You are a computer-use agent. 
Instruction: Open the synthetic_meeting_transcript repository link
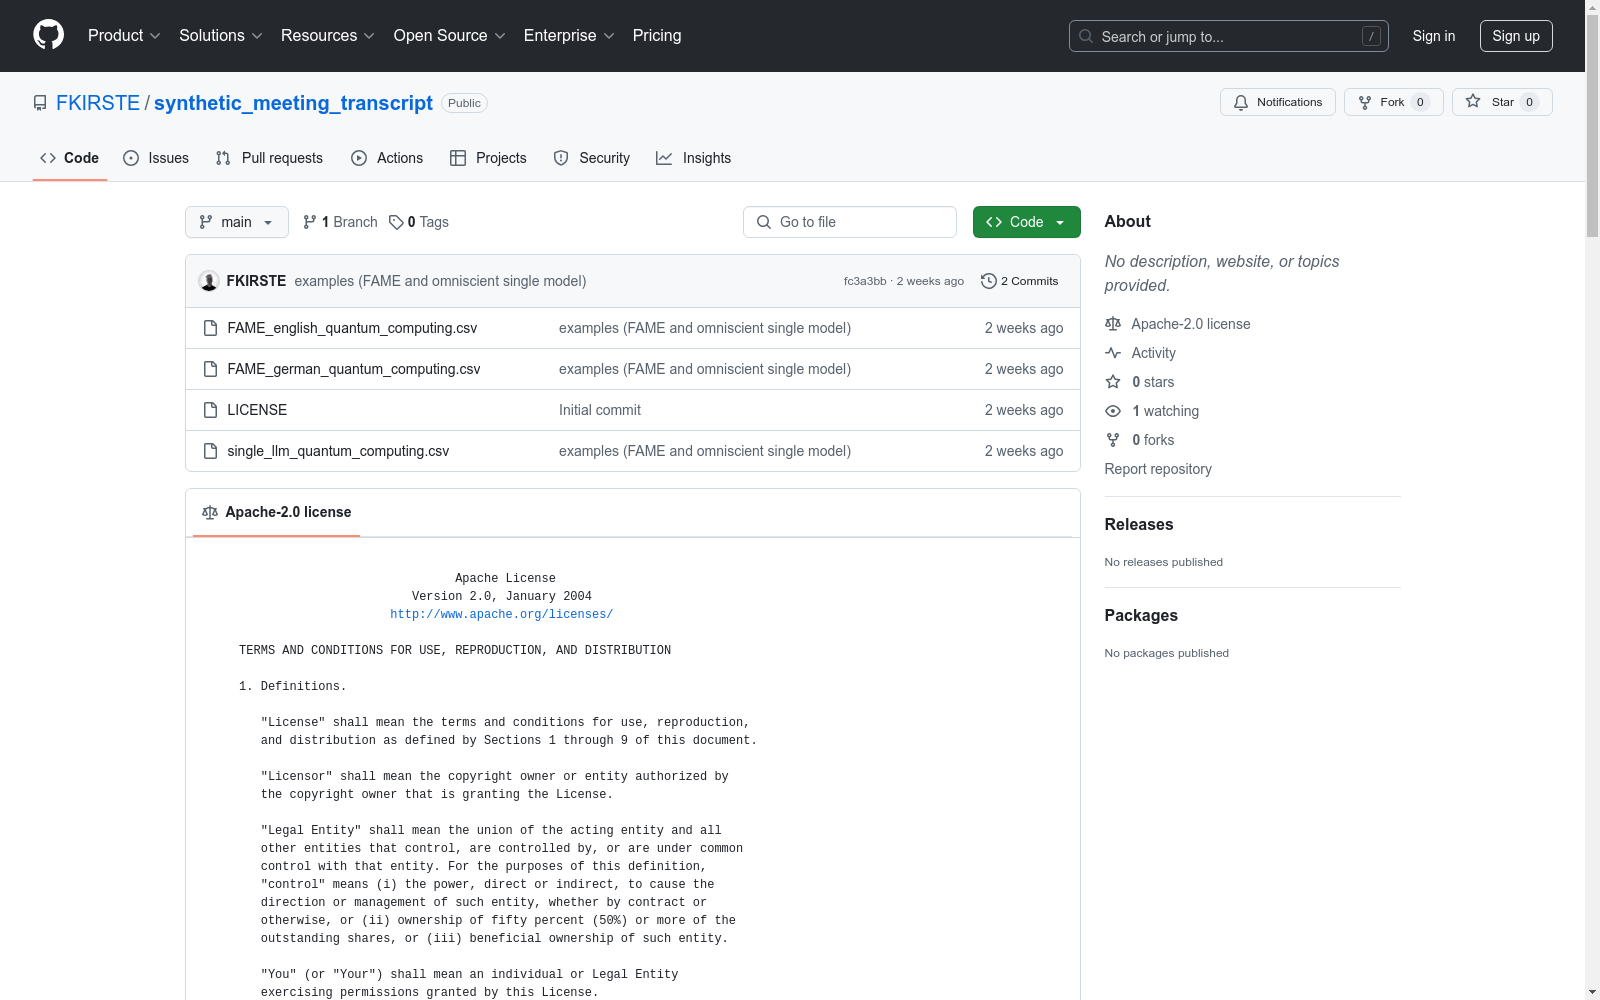pos(293,103)
